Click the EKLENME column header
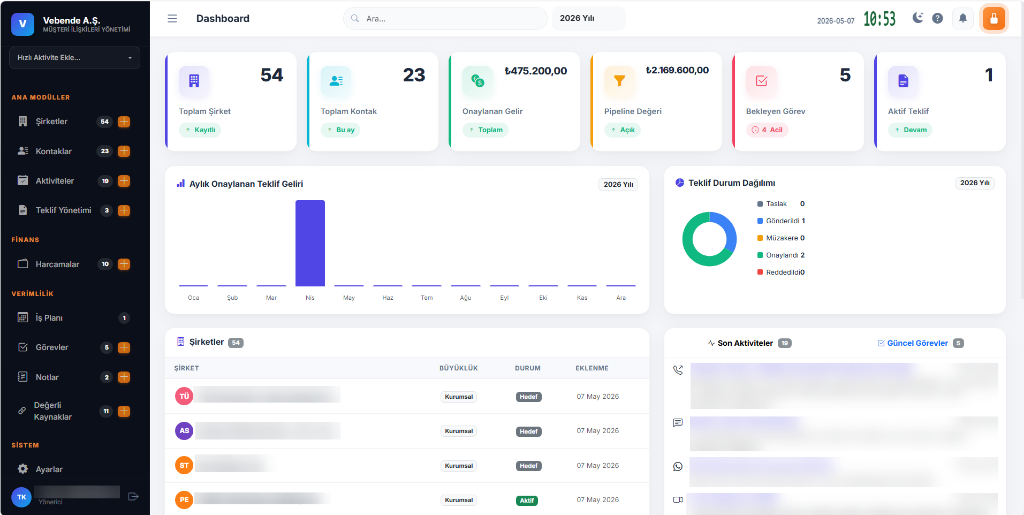The height and width of the screenshot is (515, 1024). point(592,368)
